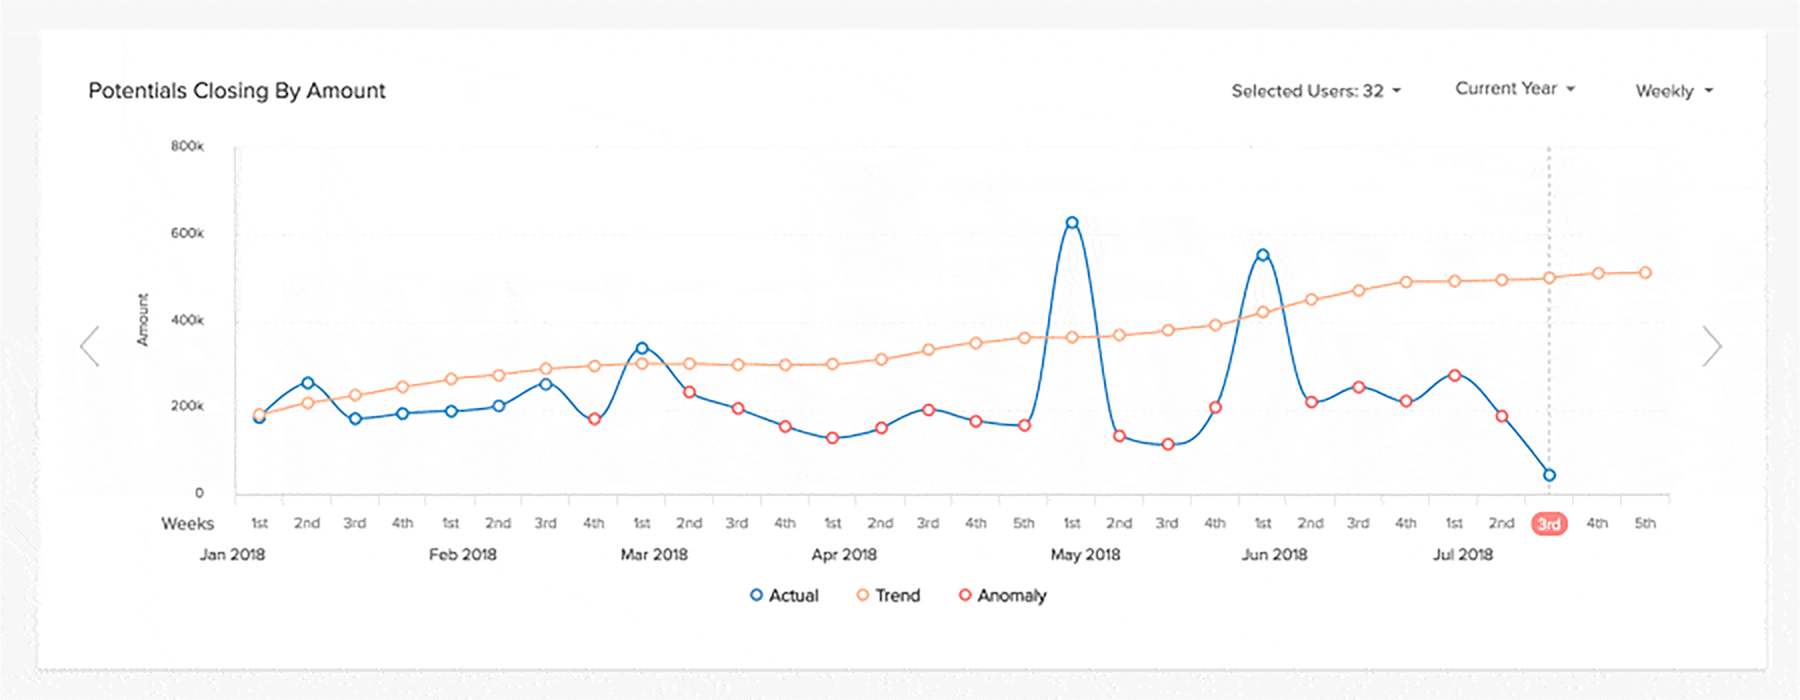The height and width of the screenshot is (700, 1800).
Task: Expand the Current Year dropdown
Action: pyautogui.click(x=1515, y=89)
